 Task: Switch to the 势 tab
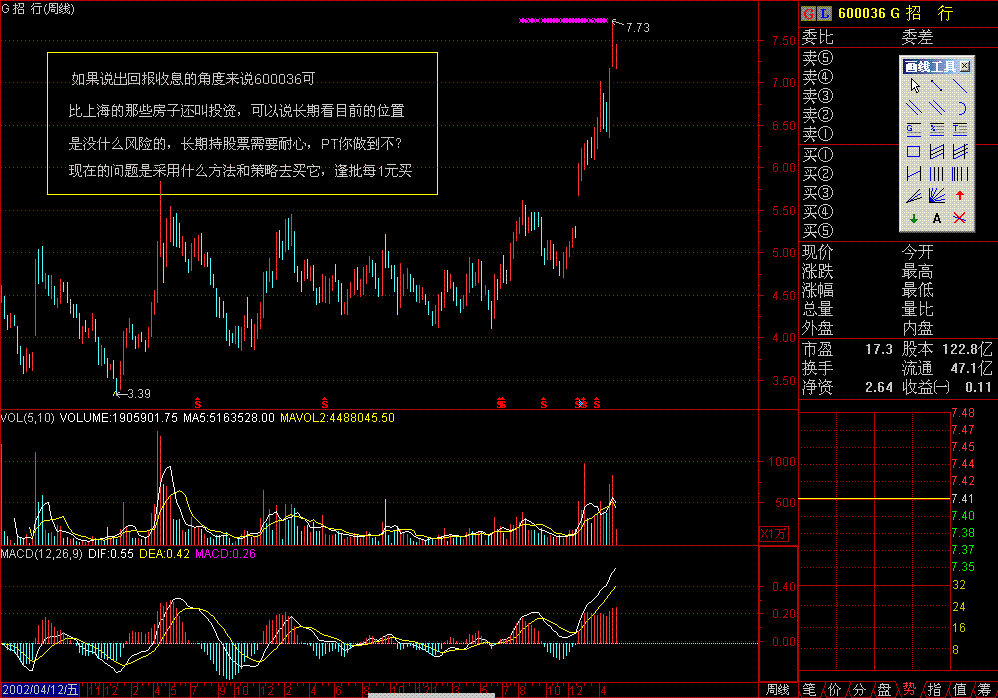[x=910, y=690]
